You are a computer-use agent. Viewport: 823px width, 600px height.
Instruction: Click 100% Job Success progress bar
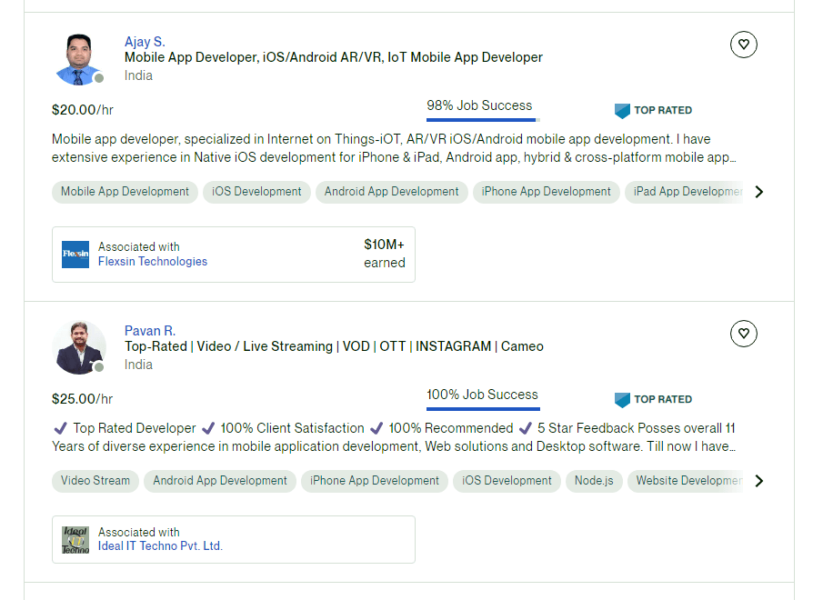482,408
